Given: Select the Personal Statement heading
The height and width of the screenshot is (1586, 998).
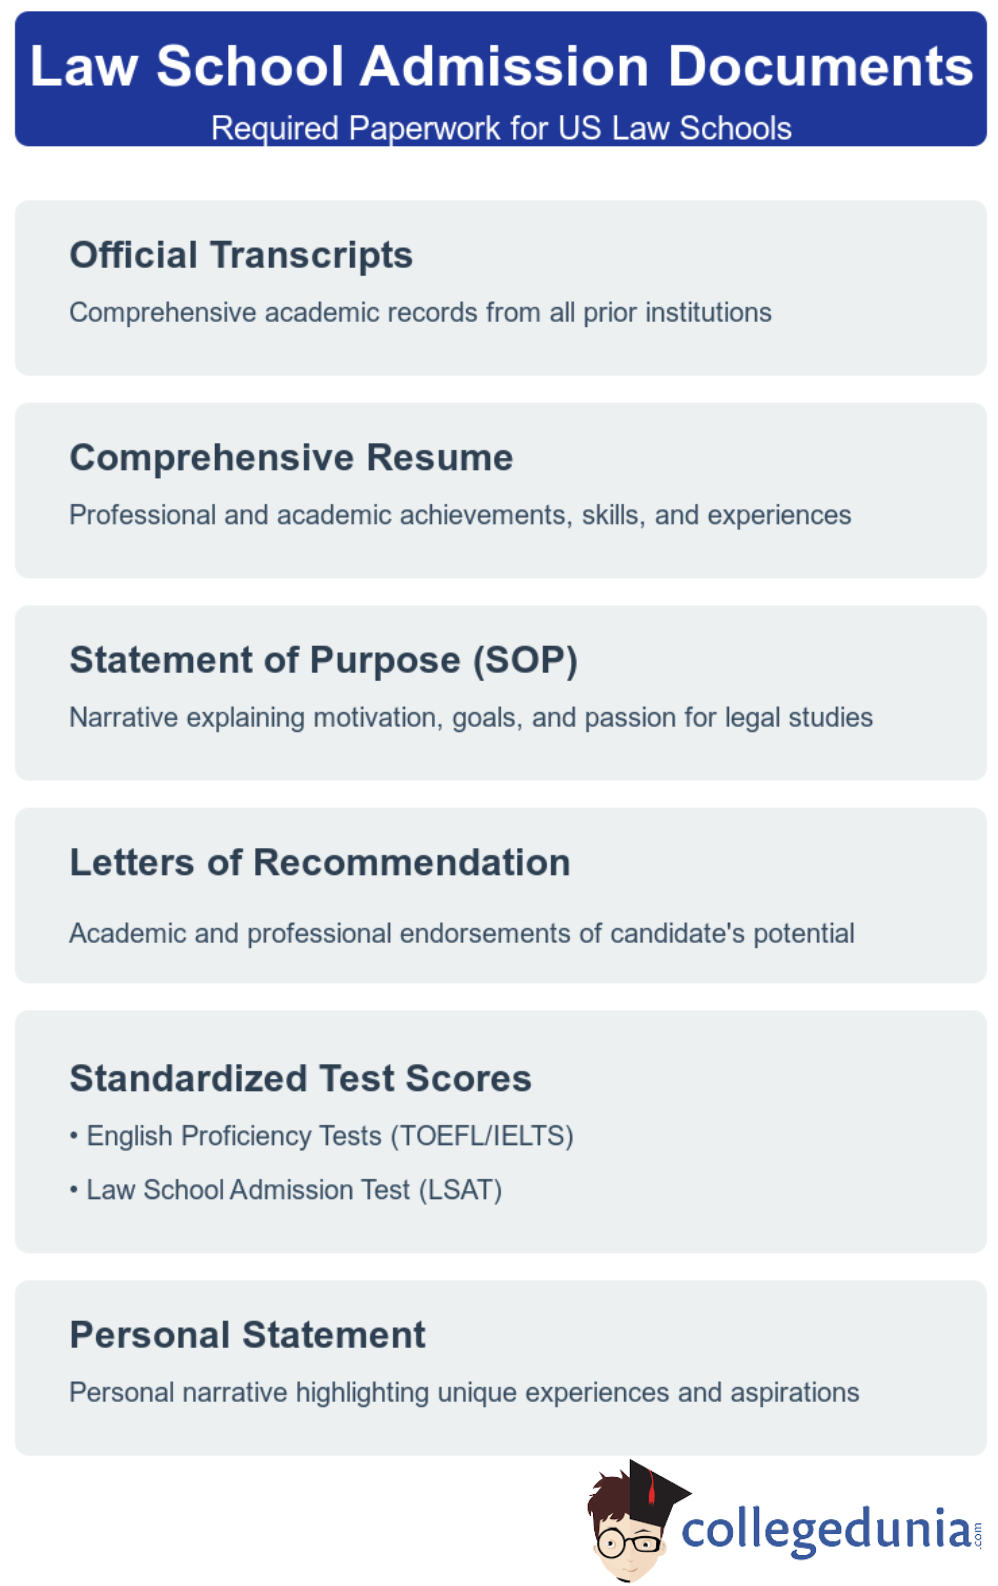Looking at the screenshot, I should 247,1335.
